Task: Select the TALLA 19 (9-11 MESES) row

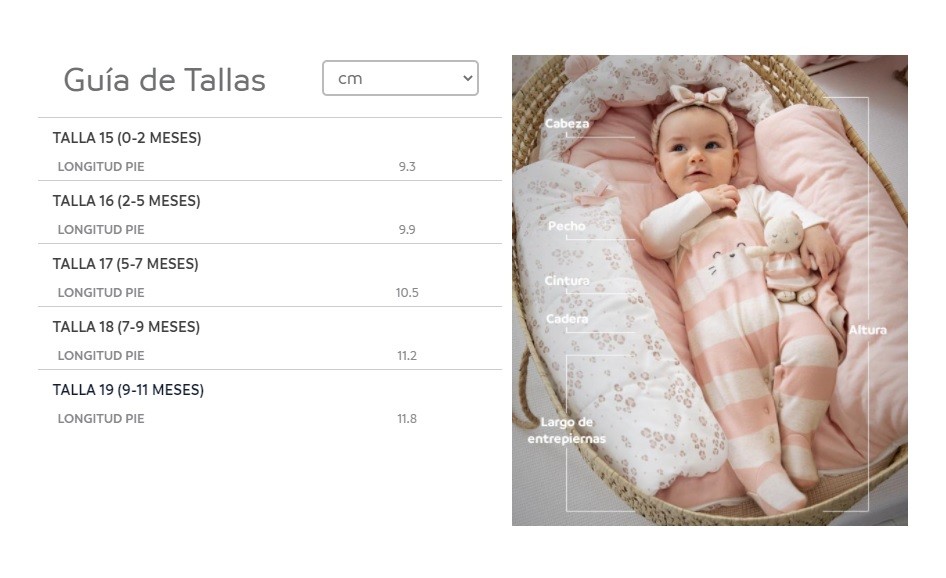Action: [128, 390]
